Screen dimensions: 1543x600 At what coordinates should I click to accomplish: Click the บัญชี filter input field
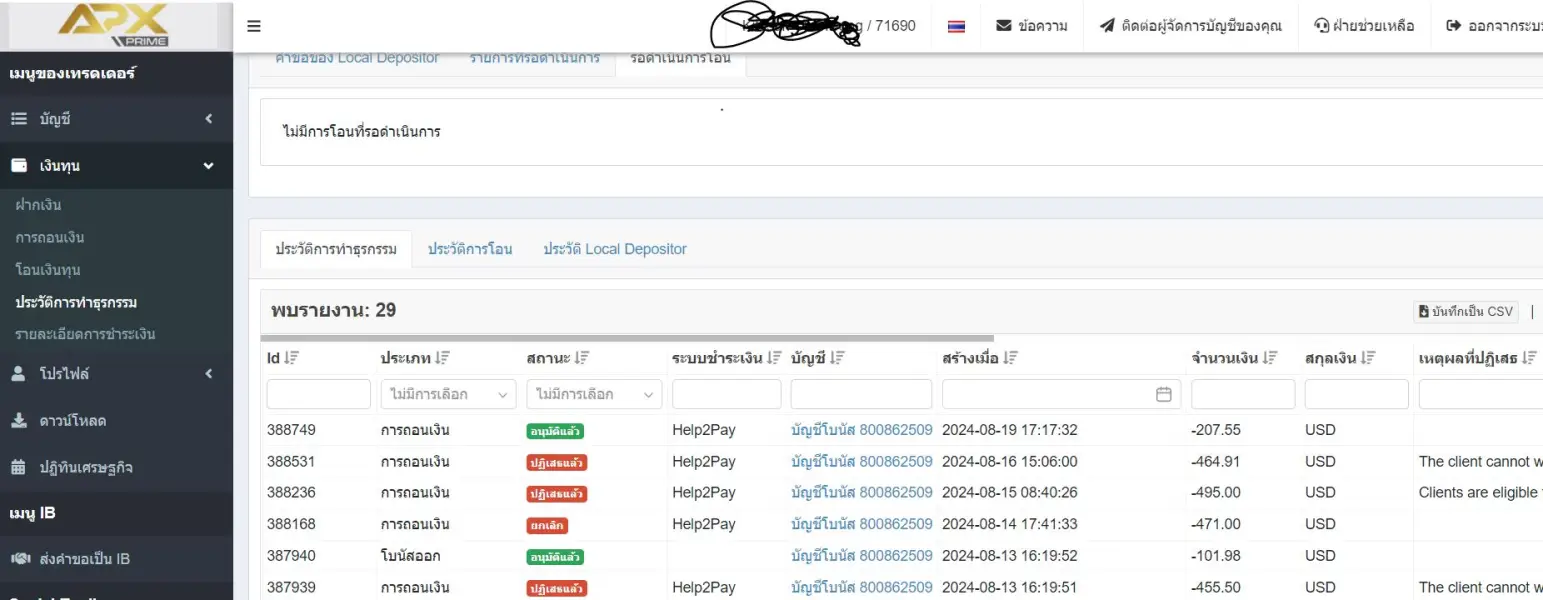pos(862,394)
